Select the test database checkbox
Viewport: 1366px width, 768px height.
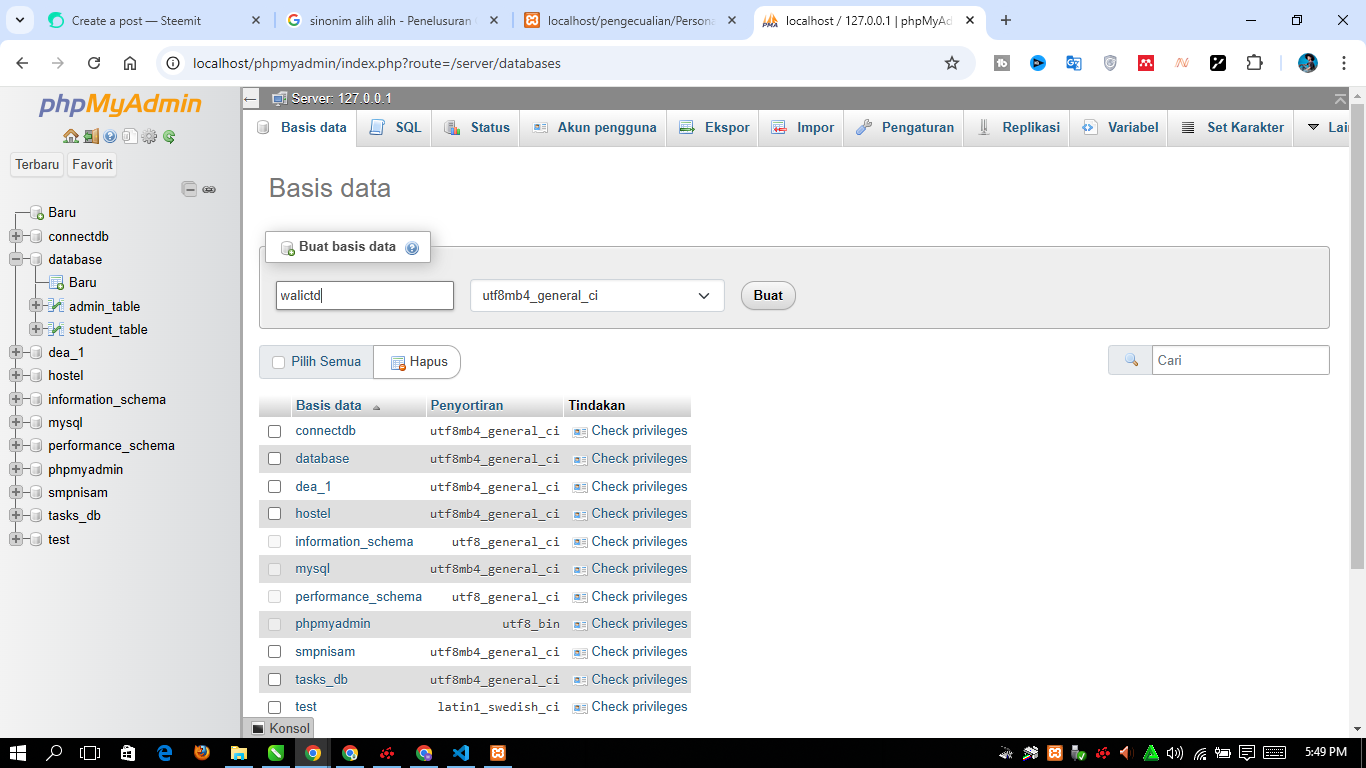275,707
